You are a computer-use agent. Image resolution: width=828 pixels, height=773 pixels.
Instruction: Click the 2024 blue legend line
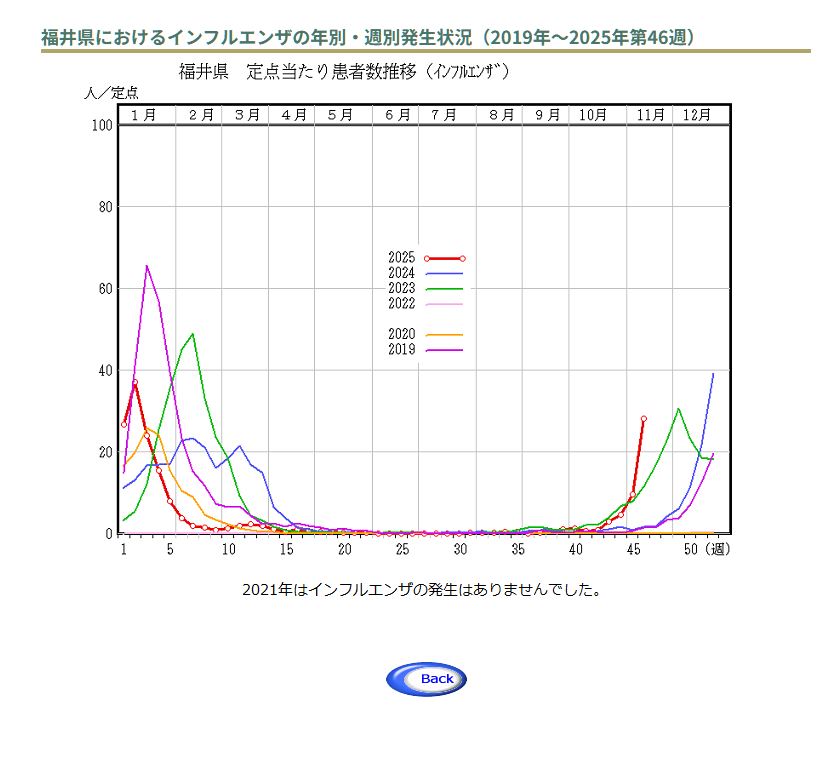(444, 273)
